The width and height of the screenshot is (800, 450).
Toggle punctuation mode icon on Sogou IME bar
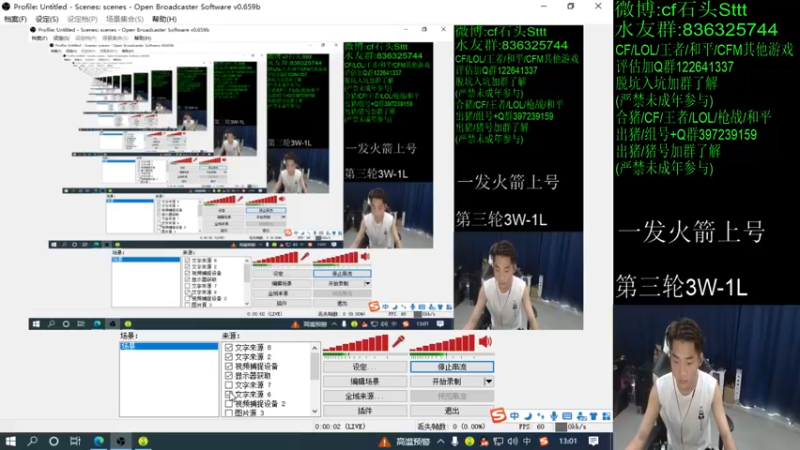(540, 416)
